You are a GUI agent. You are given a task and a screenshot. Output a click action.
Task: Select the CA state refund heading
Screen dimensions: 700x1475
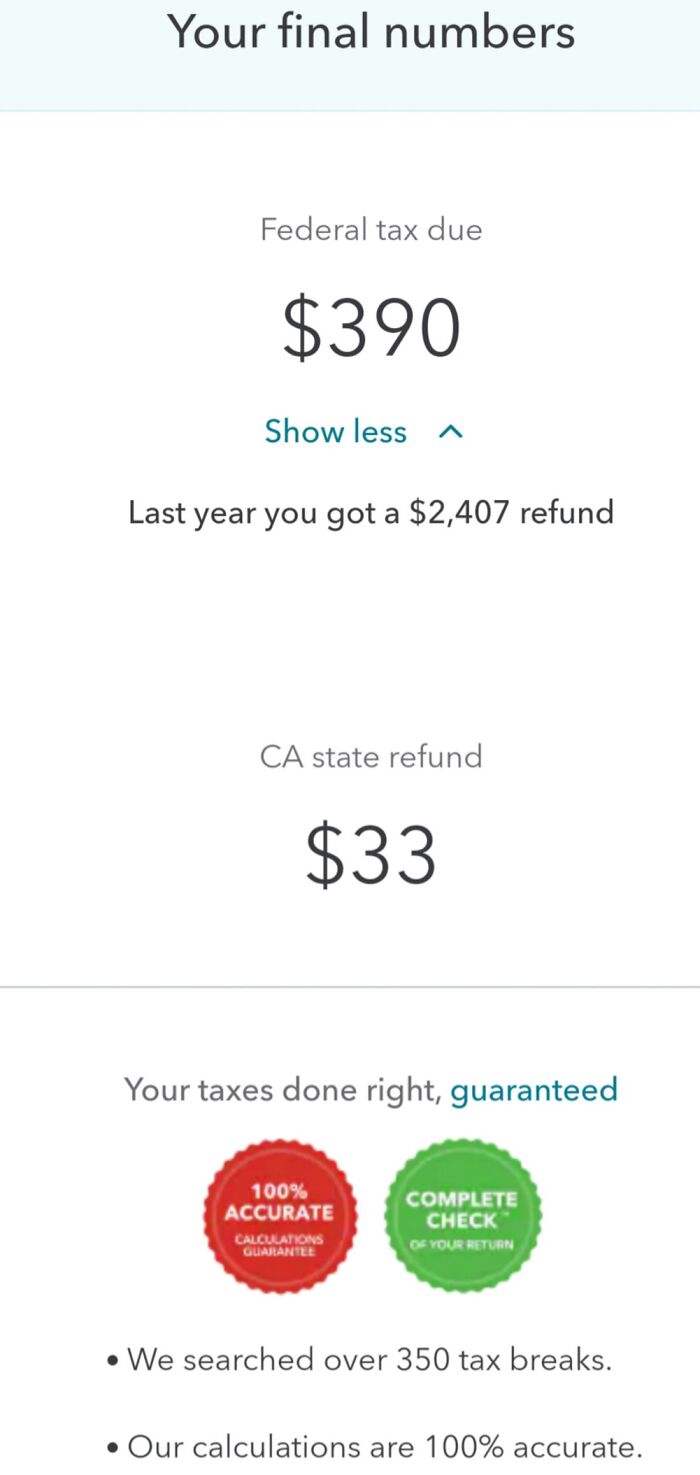pos(371,757)
